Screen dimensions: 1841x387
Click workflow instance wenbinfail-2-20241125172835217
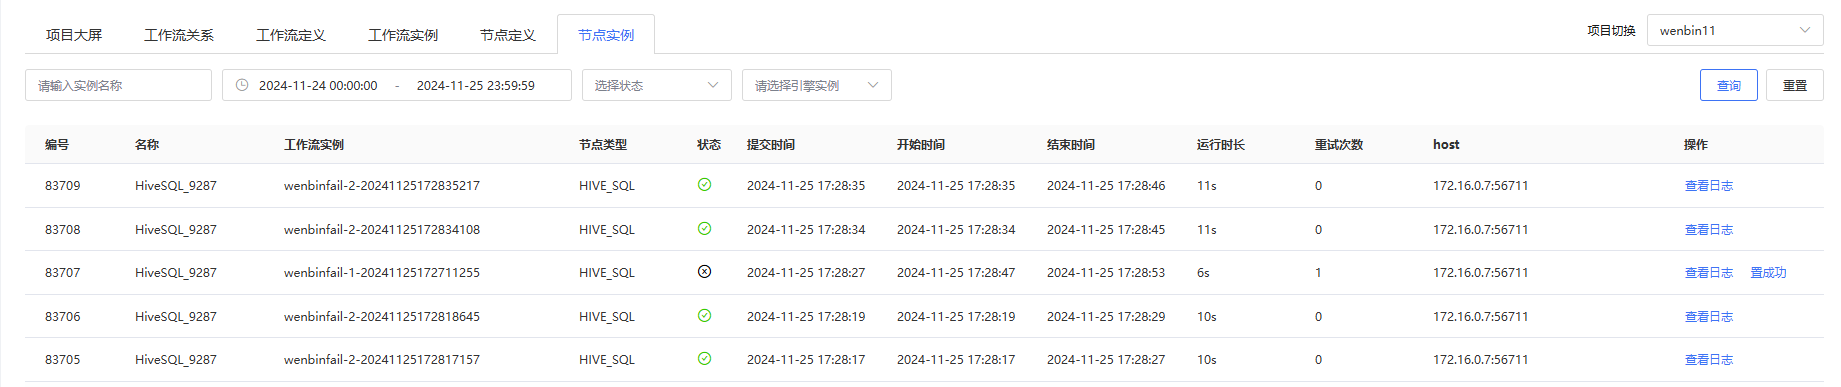[382, 186]
